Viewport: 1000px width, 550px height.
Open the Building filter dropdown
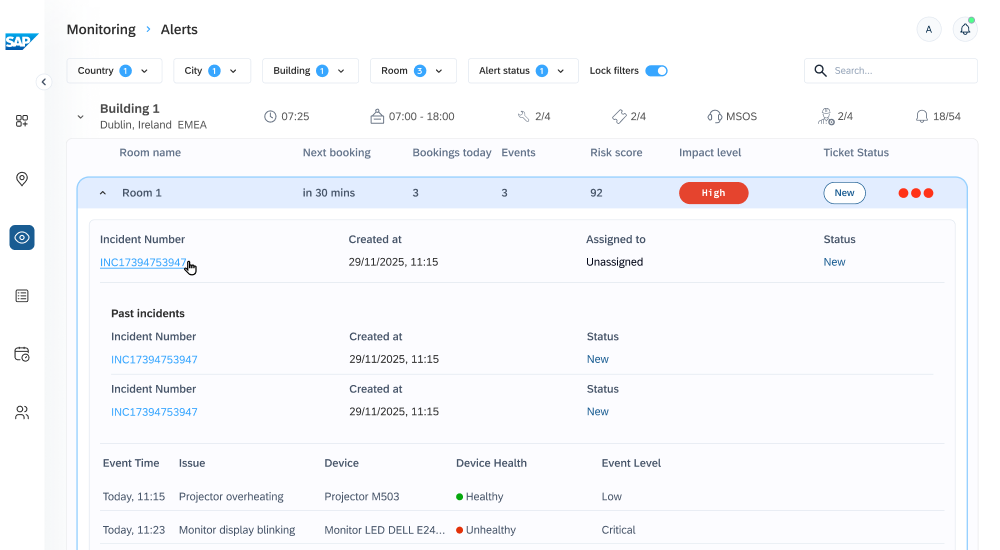point(310,71)
